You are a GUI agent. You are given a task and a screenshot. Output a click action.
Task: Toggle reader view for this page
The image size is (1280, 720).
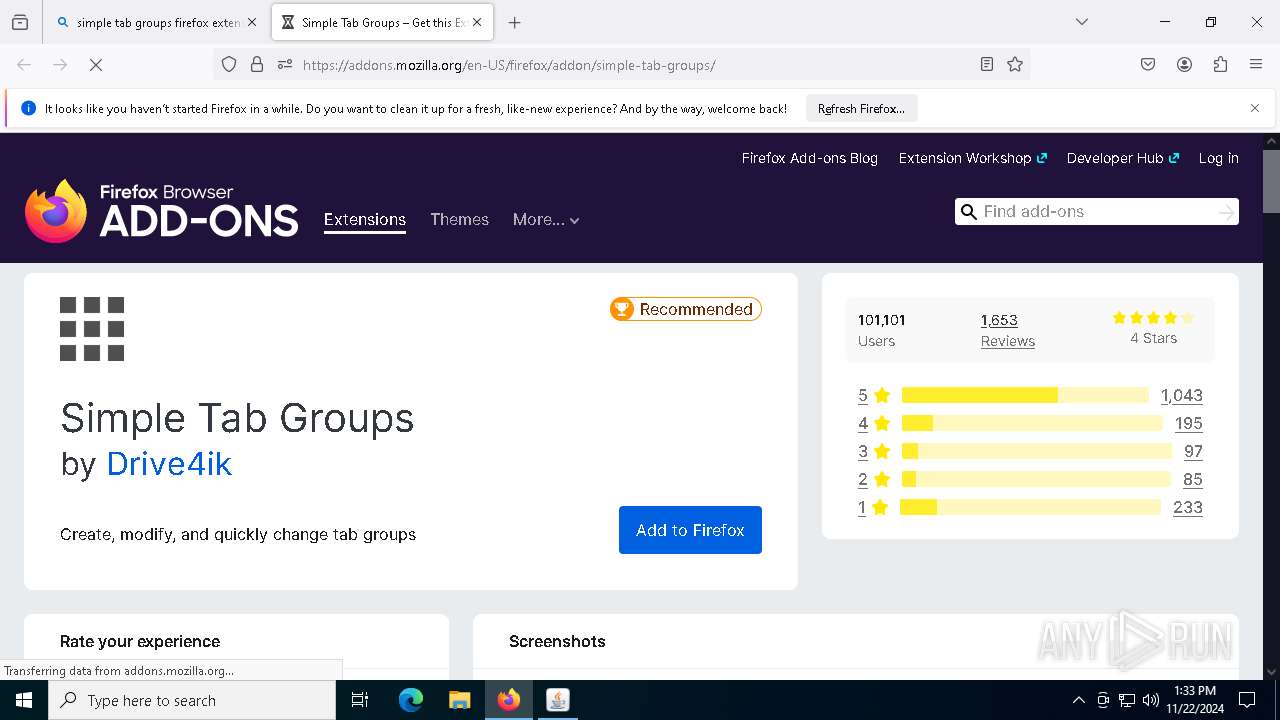tap(987, 65)
